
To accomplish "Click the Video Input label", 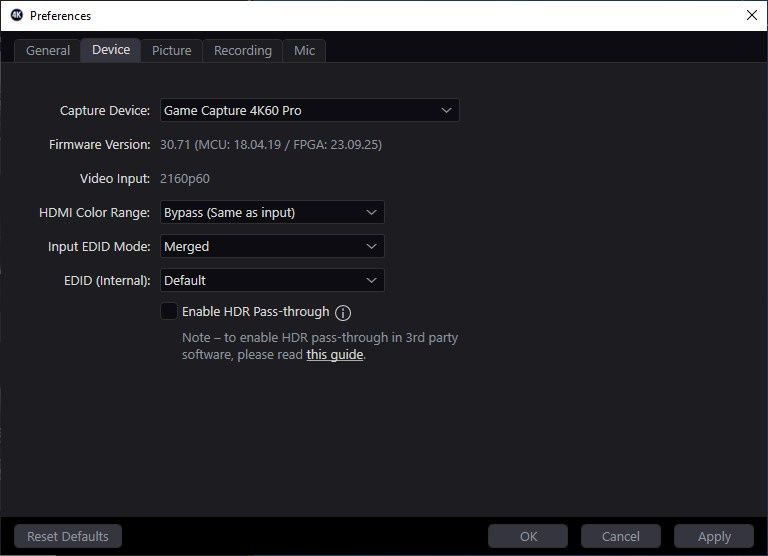I will tap(115, 178).
